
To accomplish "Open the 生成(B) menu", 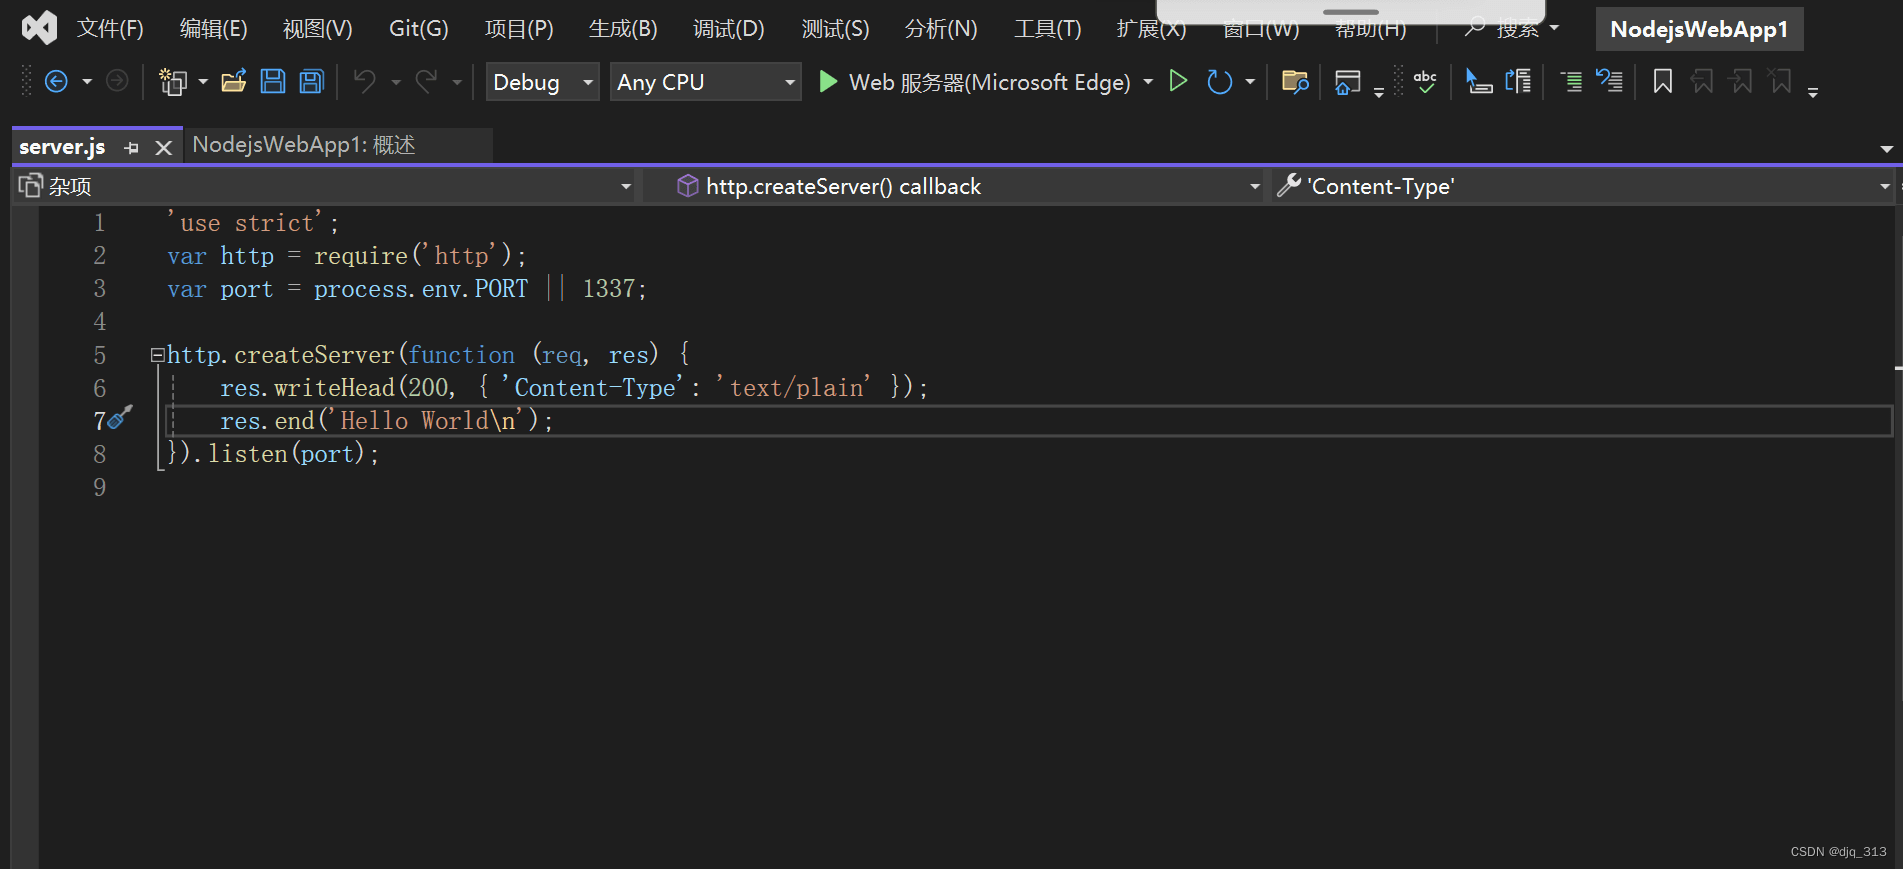I will [x=623, y=29].
